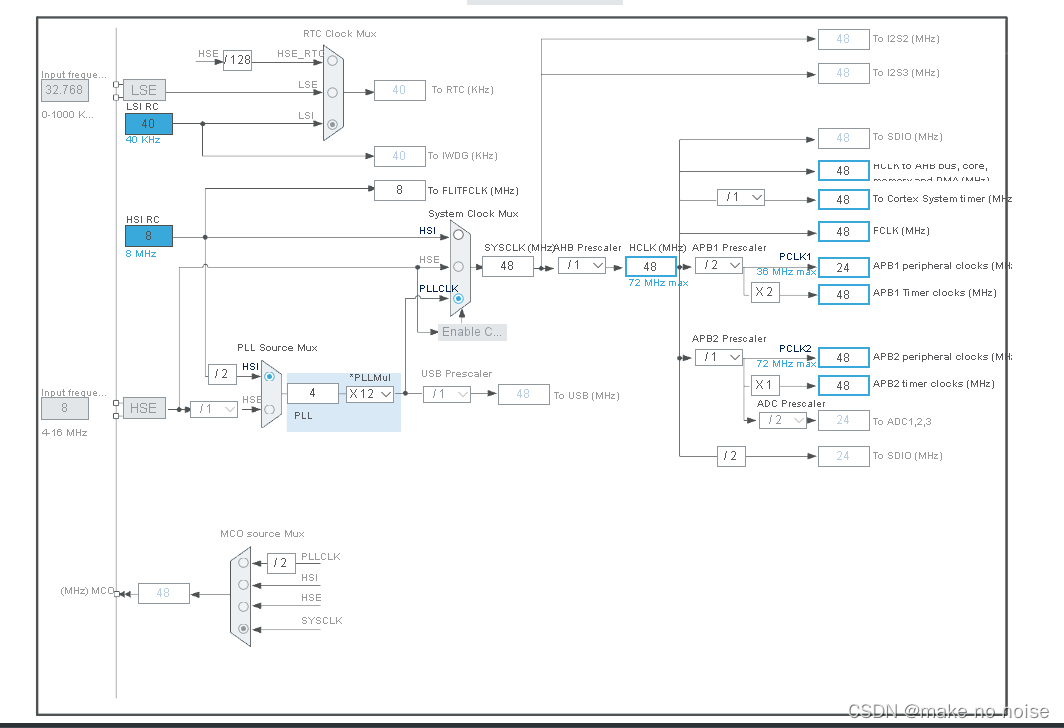
Task: Click the "System Clock Mux" label
Action: pyautogui.click(x=473, y=214)
